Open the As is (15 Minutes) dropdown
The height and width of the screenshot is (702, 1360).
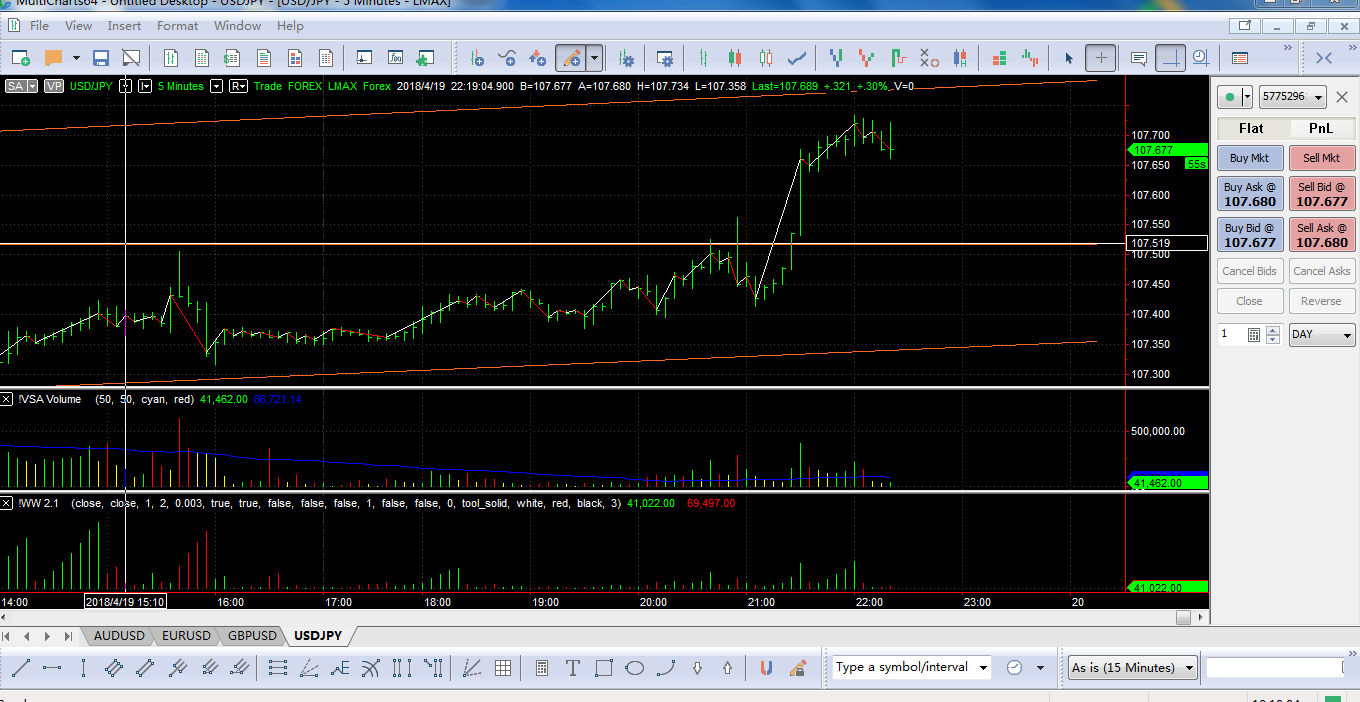[x=1133, y=667]
